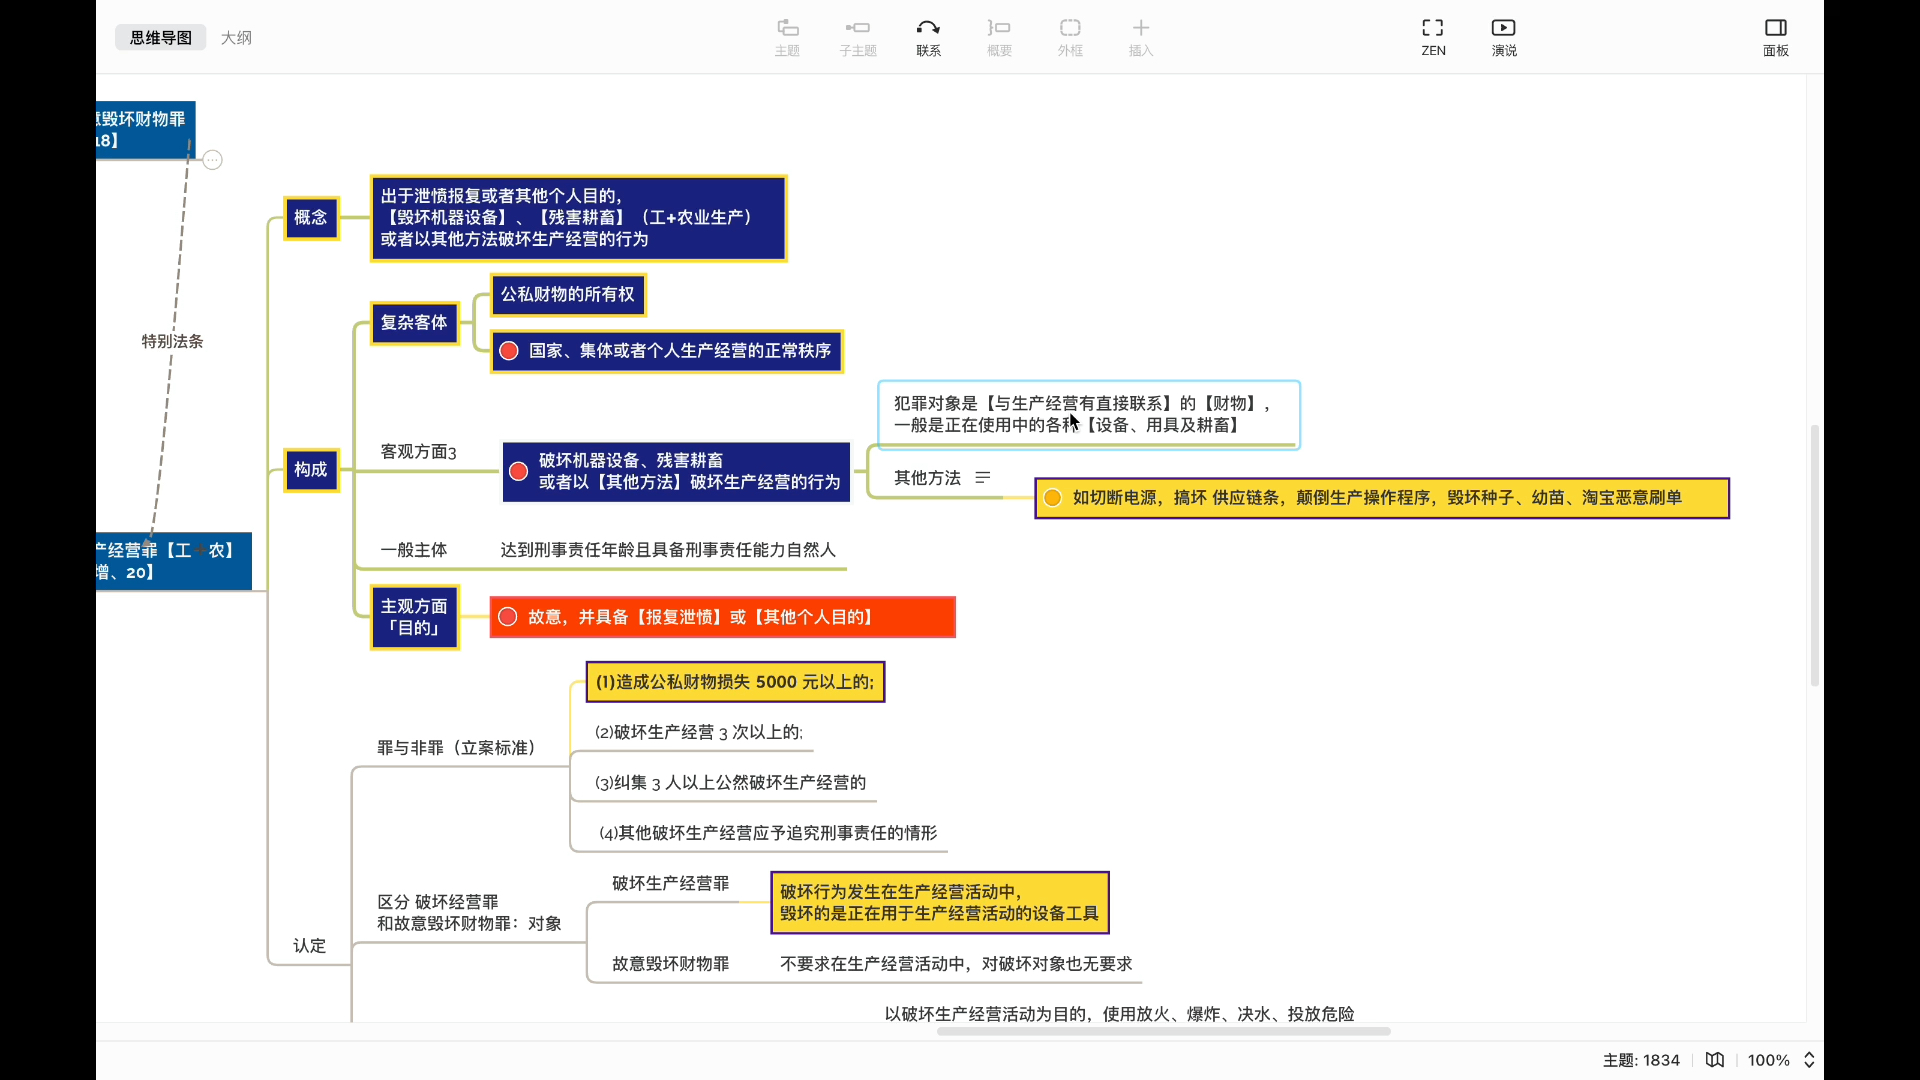Image resolution: width=1920 pixels, height=1080 pixels.
Task: Select (4)其他破坏生产经营 node
Action: click(x=768, y=833)
